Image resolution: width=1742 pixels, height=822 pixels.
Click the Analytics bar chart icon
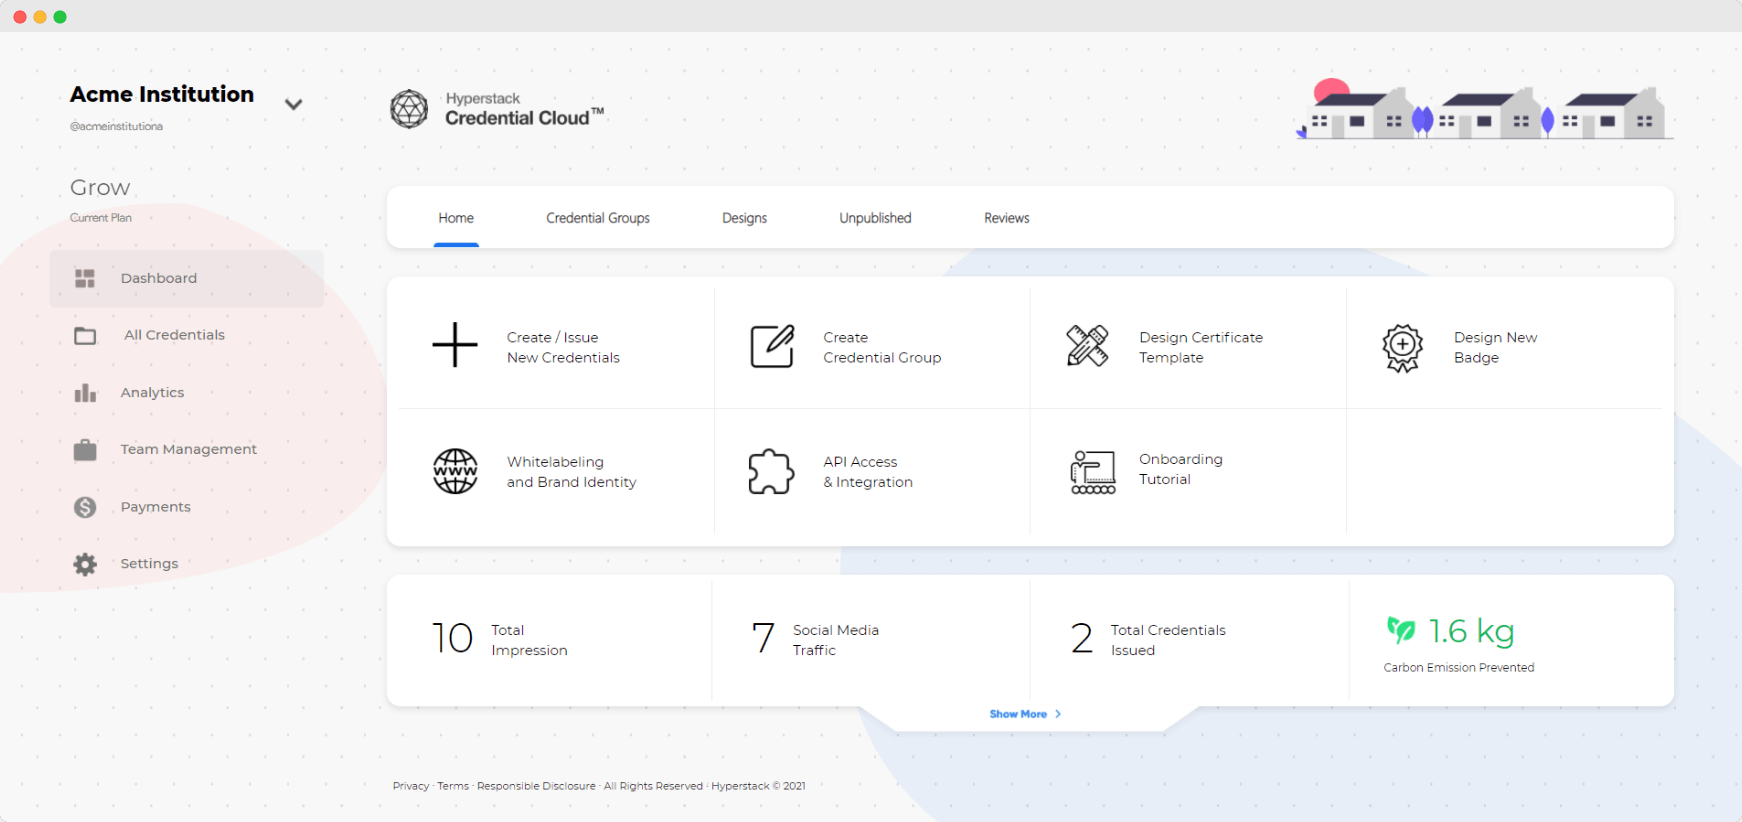[x=85, y=393]
